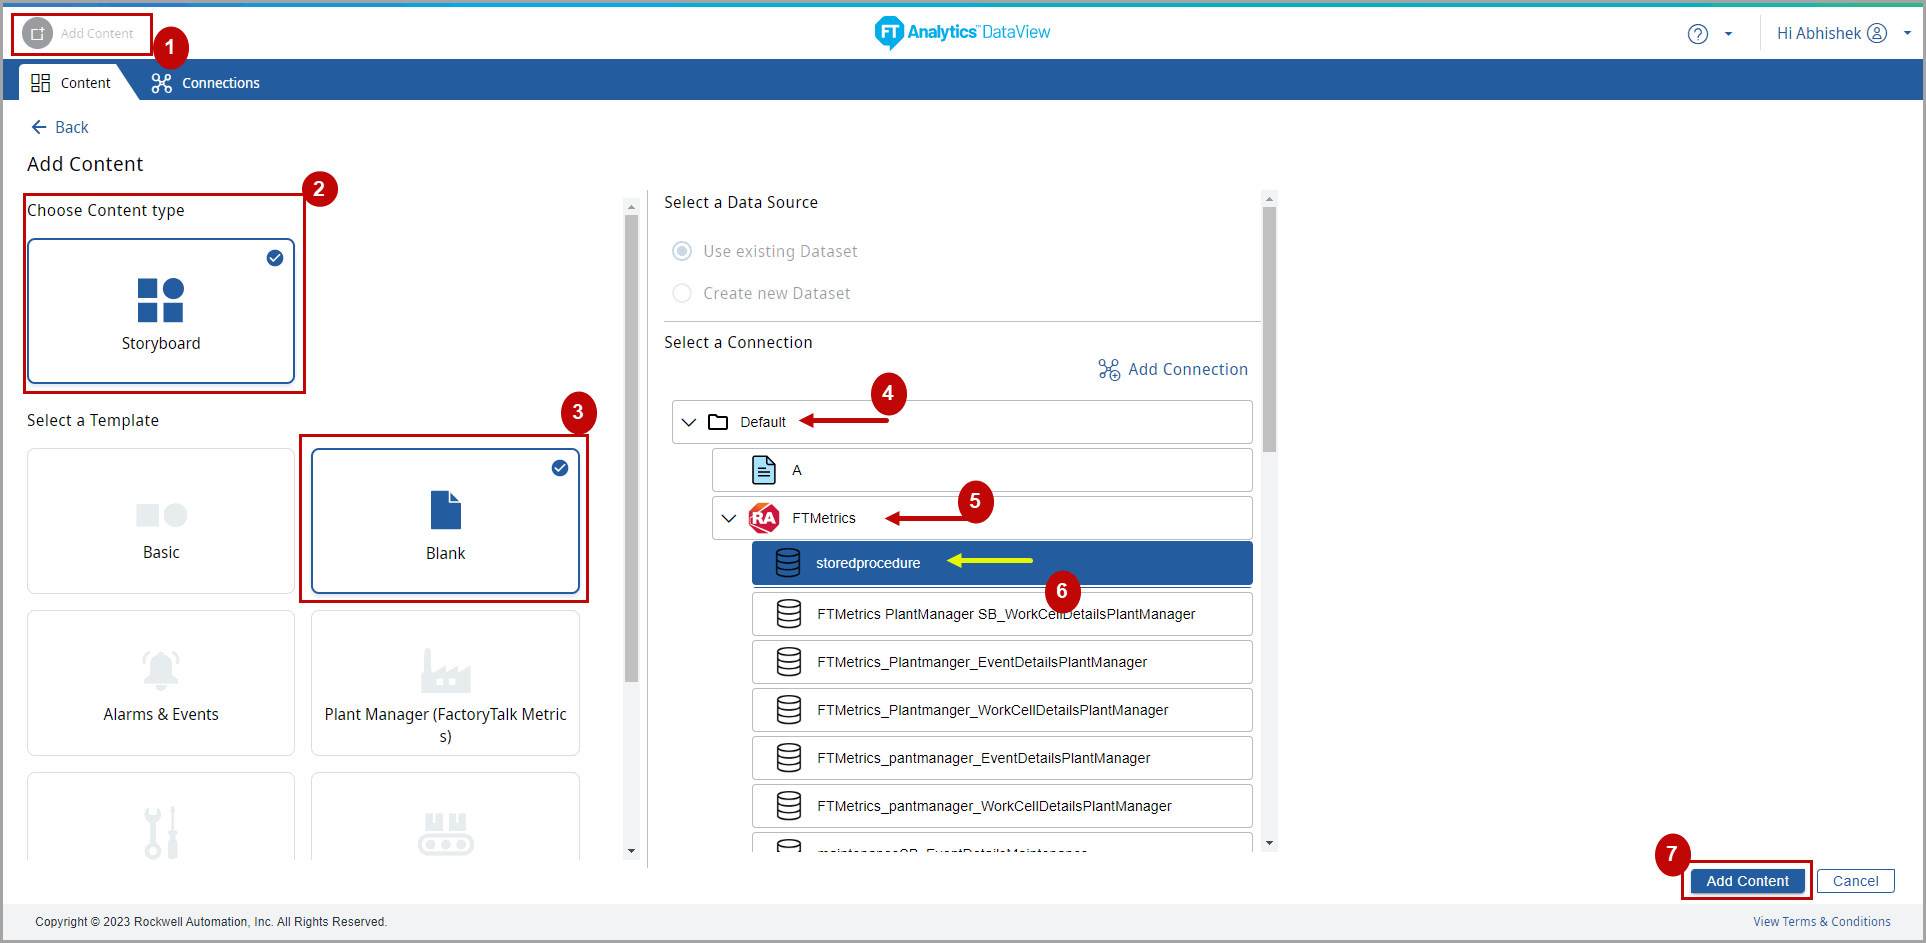Click database icon of FTMetrics_pantmanager_EventDetailsPlantManager
The height and width of the screenshot is (943, 1926).
[x=789, y=758]
